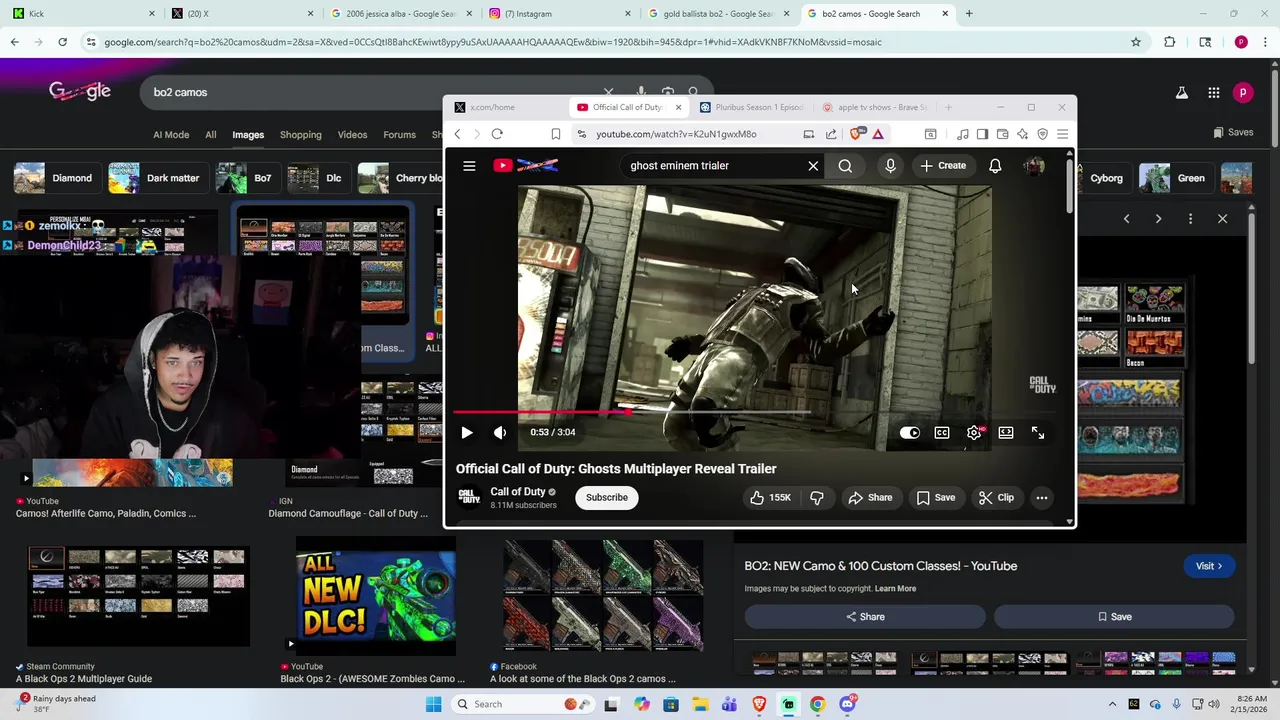Open Saves in Google Images
The width and height of the screenshot is (1280, 720).
coord(1233,132)
